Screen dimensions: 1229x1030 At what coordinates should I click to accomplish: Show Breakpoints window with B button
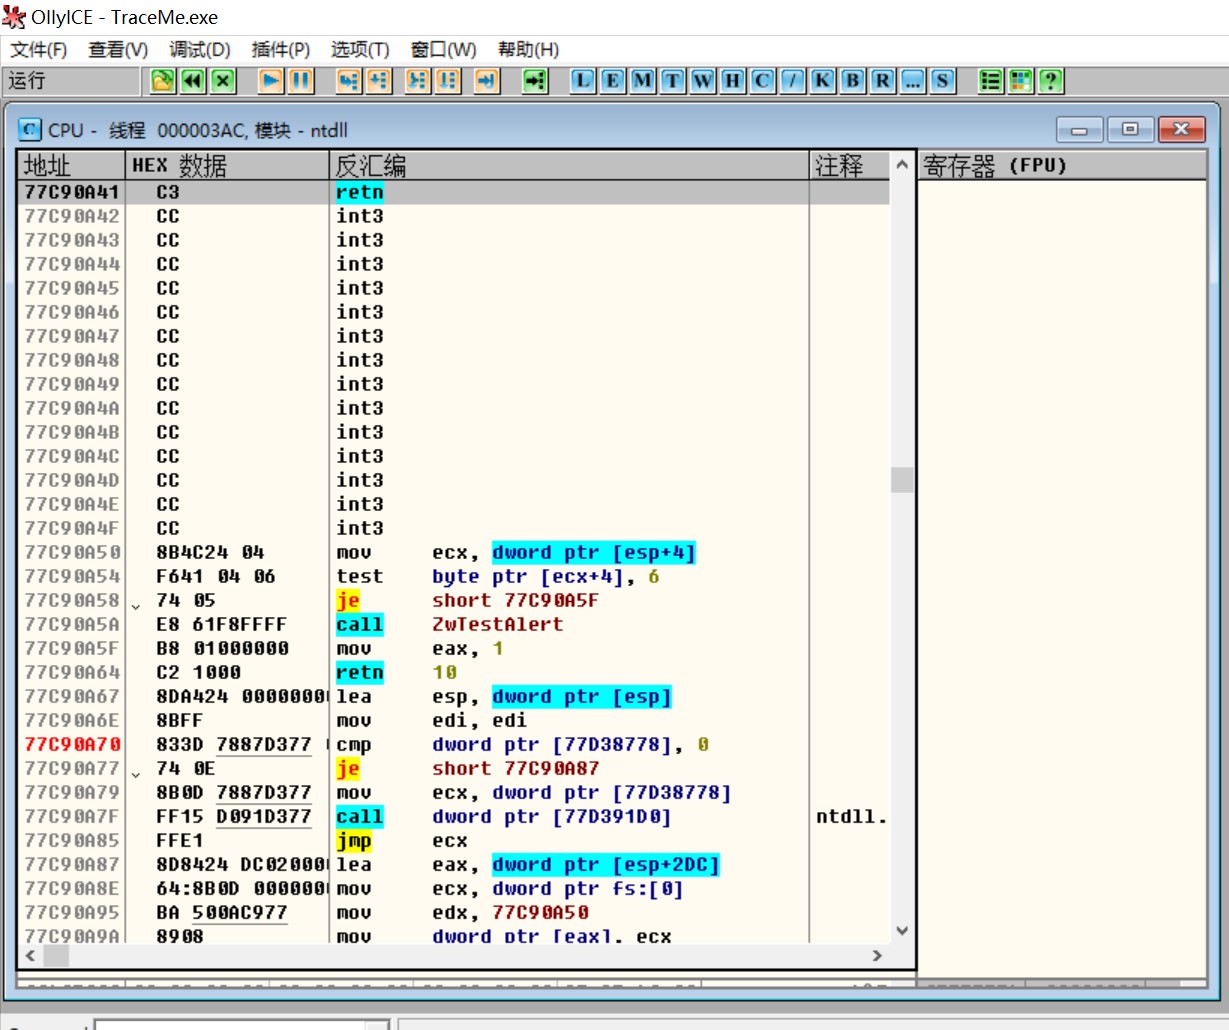[x=852, y=81]
